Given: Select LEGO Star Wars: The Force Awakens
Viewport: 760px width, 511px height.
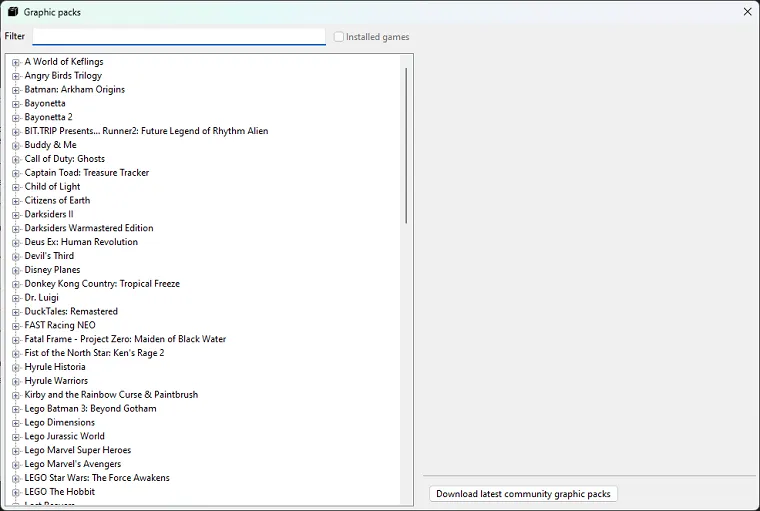Looking at the screenshot, I should pyautogui.click(x=97, y=478).
